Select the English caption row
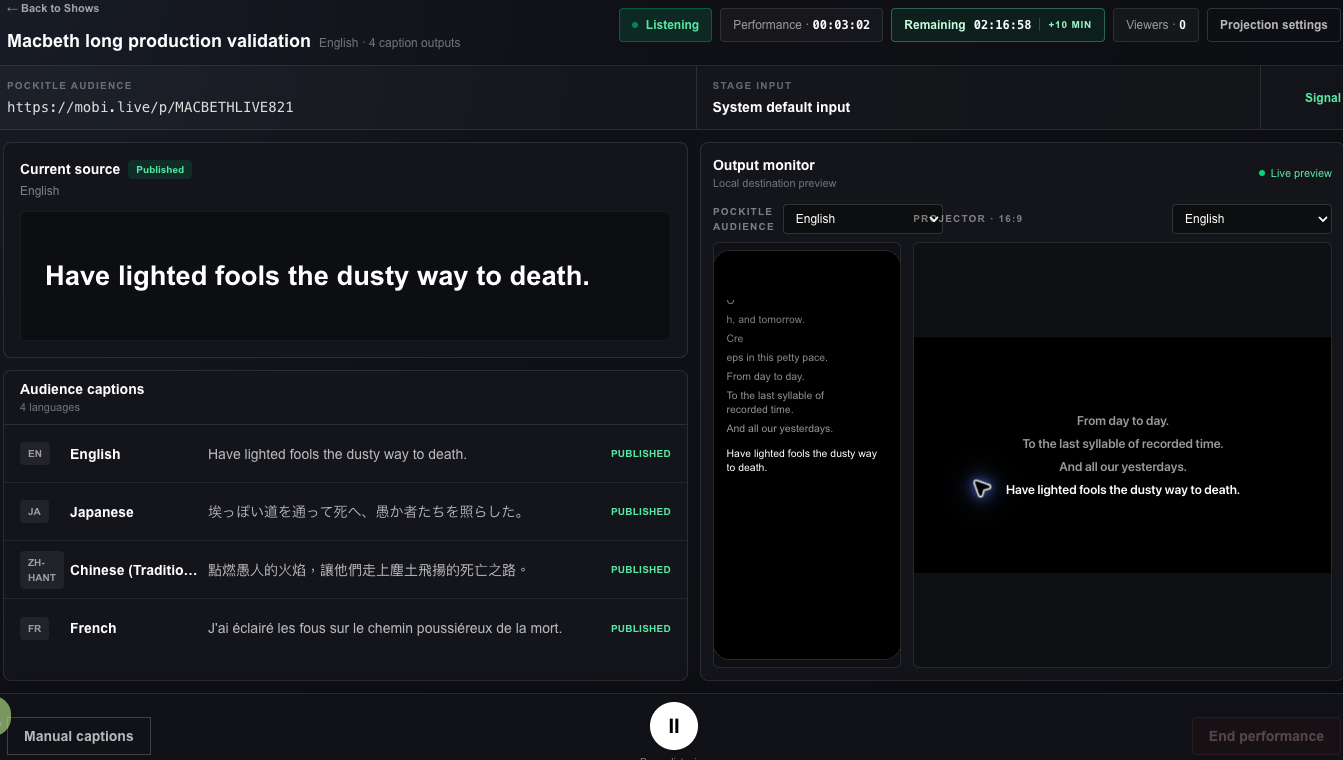Viewport: 1343px width, 760px height. coord(345,454)
